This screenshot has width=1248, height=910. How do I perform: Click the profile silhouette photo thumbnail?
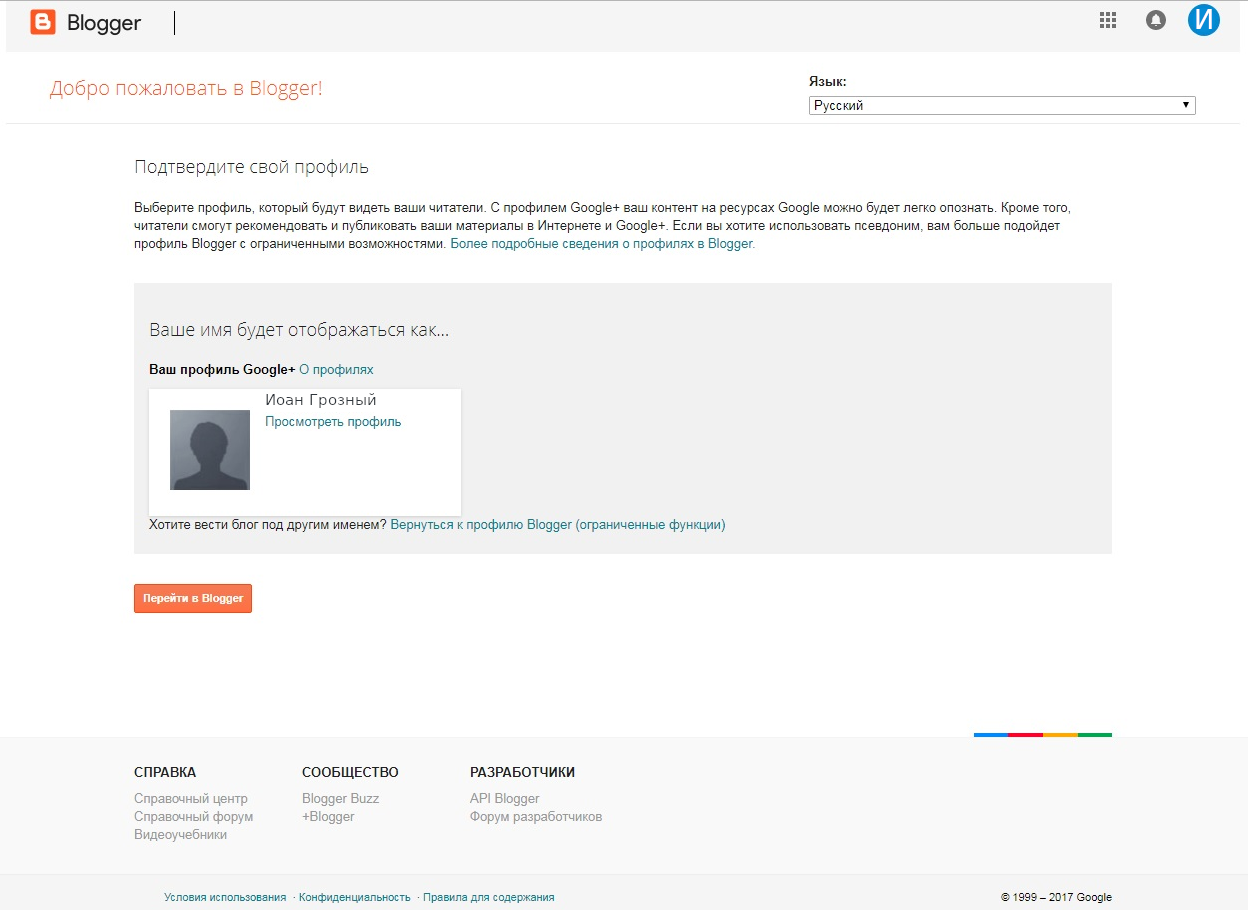point(210,450)
